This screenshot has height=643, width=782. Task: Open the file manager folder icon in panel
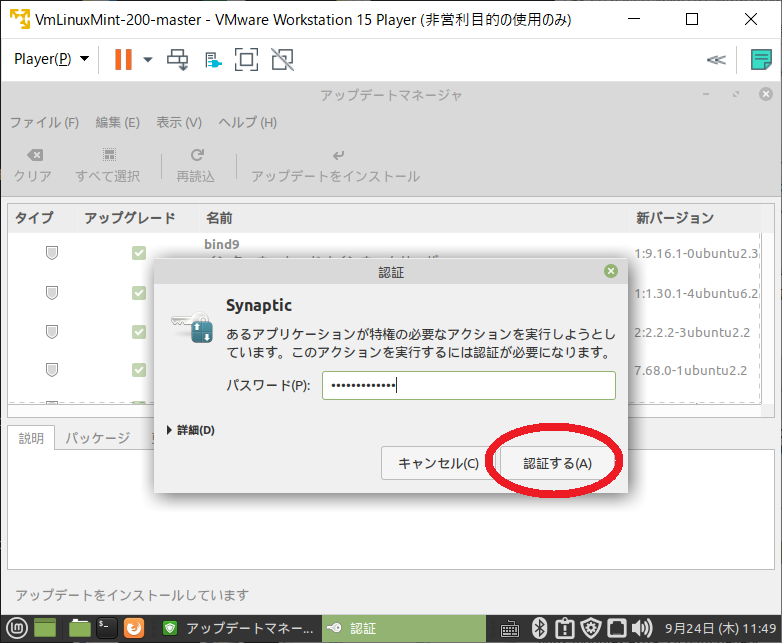click(79, 629)
